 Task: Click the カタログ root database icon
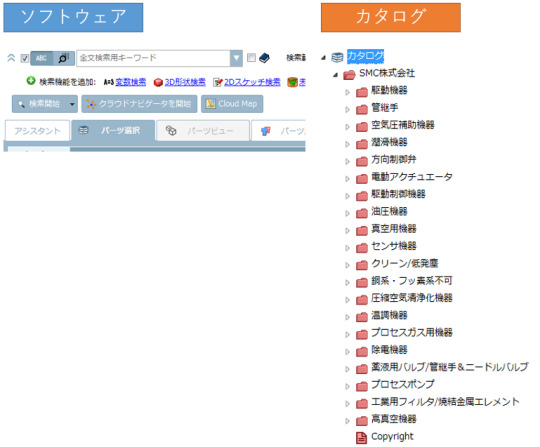tap(337, 57)
